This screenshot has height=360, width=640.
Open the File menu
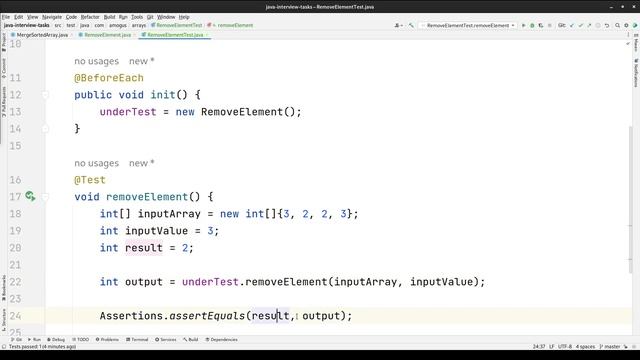[6, 17]
